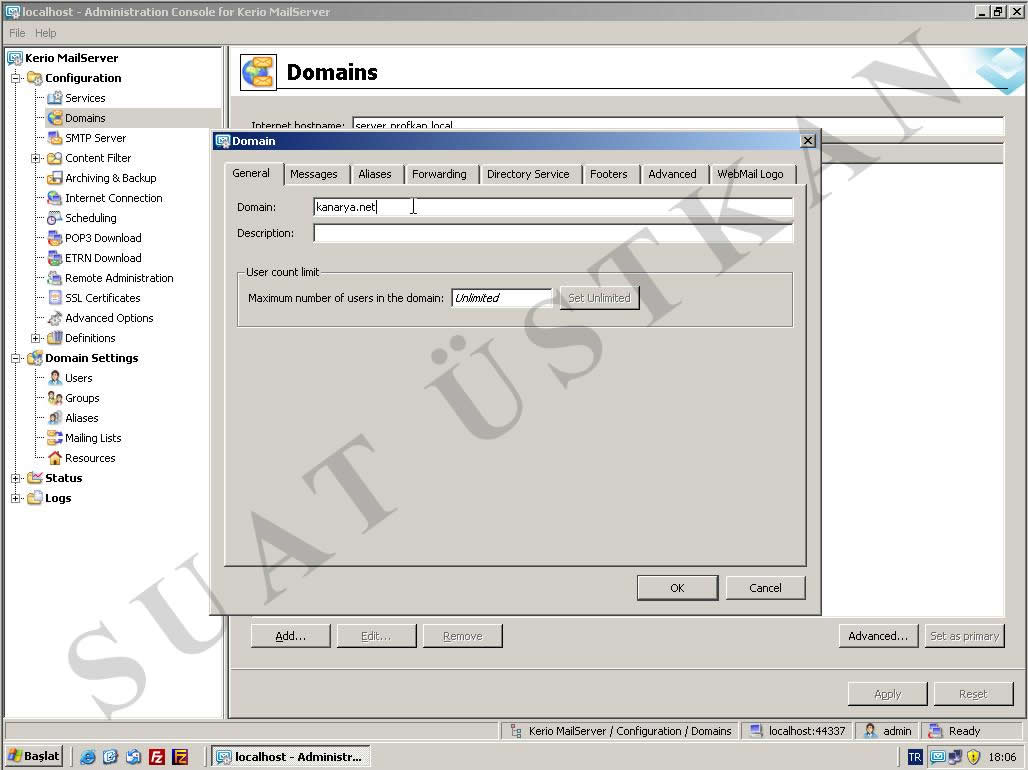Expand the Content Filter node
This screenshot has height=770, width=1028.
pyautogui.click(x=35, y=158)
